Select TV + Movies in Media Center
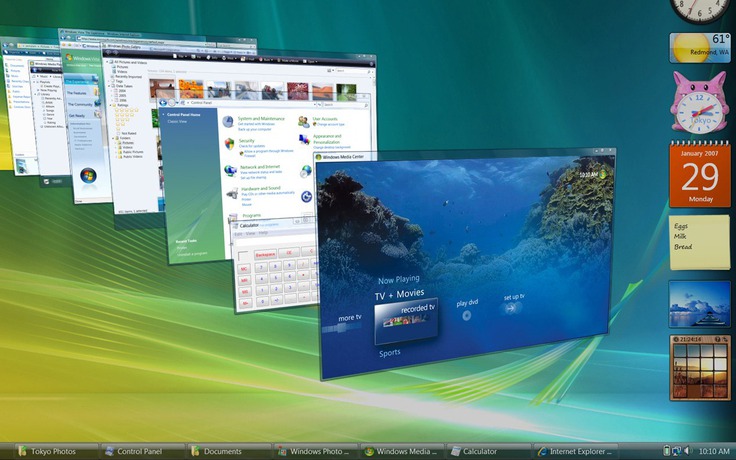This screenshot has height=460, width=736. coord(399,295)
